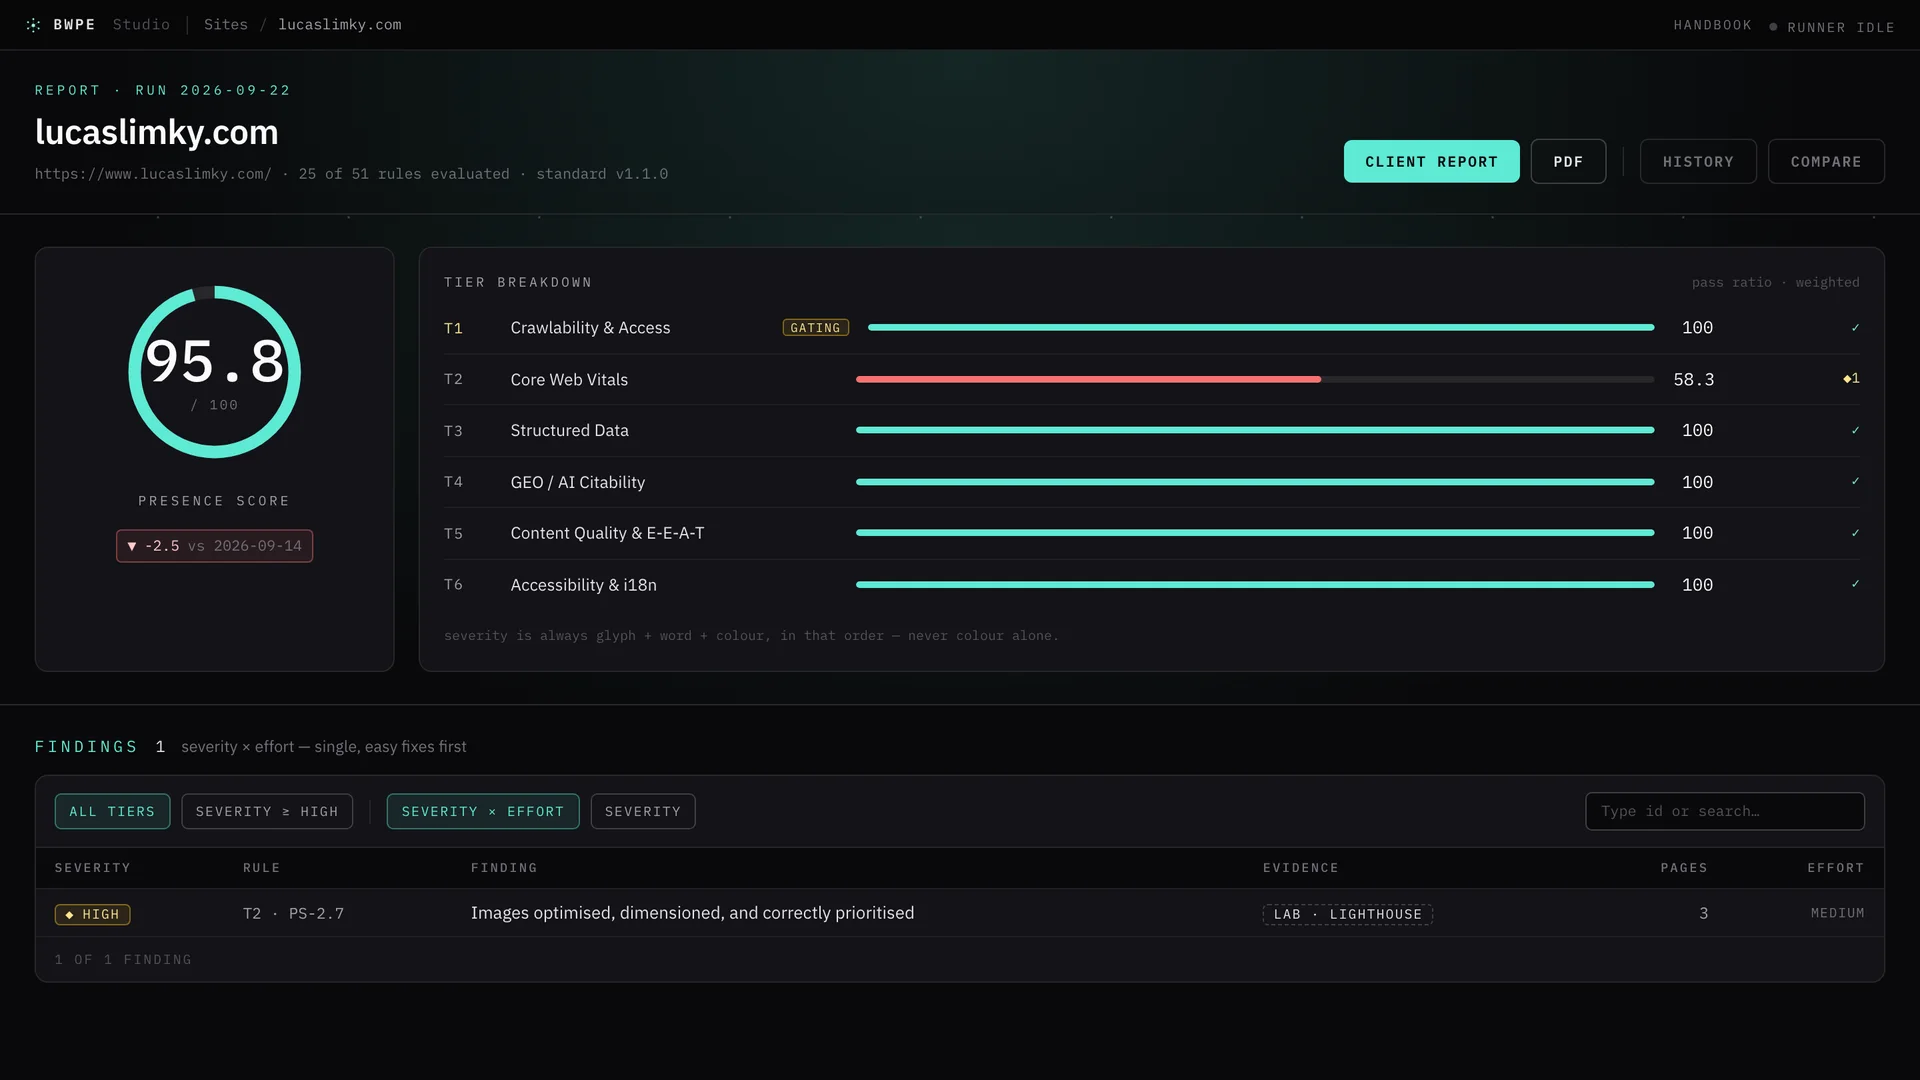1920x1080 pixels.
Task: Export the report as PDF
Action: tap(1568, 161)
